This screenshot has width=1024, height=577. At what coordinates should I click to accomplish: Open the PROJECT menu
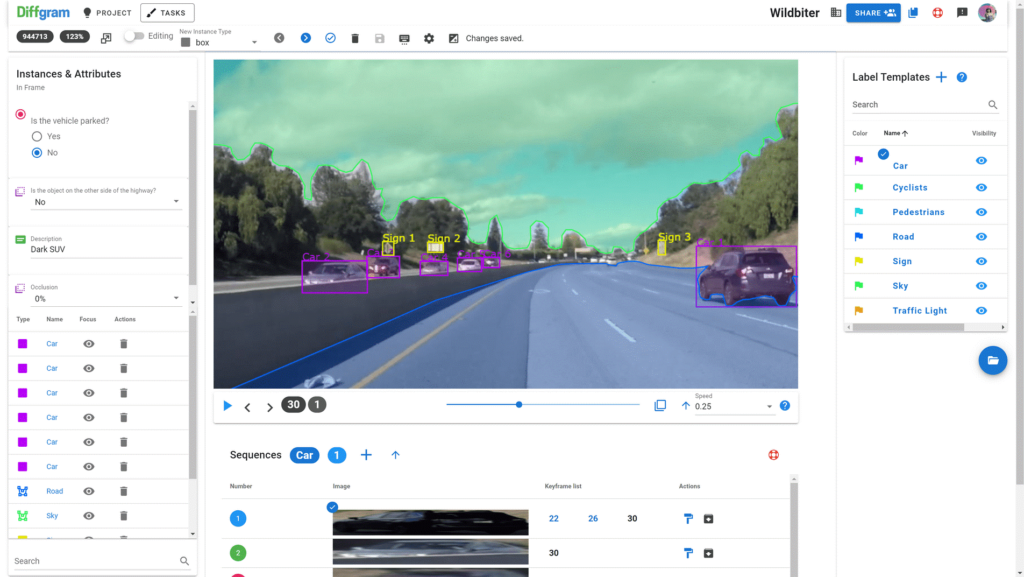(x=107, y=13)
